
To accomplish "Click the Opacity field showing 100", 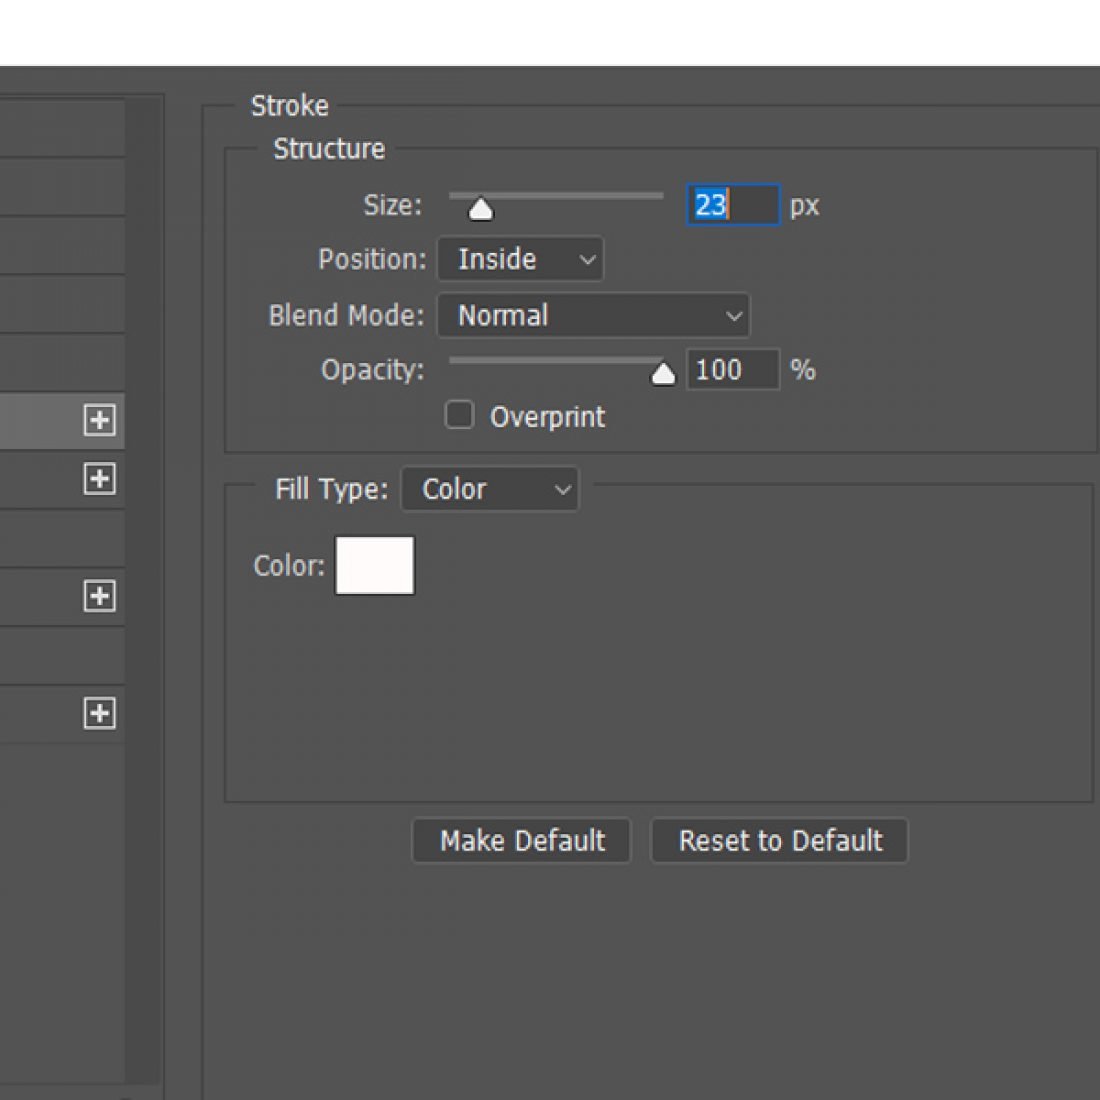I will [x=733, y=369].
